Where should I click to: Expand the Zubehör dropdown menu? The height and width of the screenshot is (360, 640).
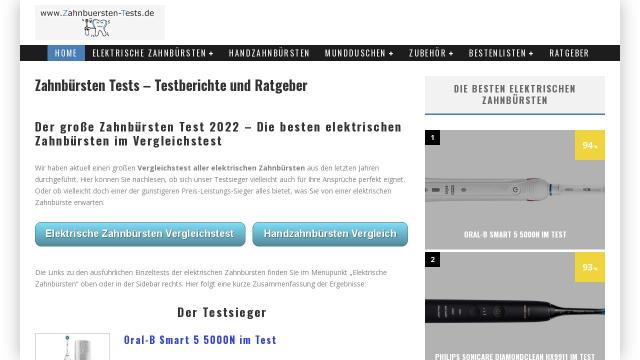(431, 53)
